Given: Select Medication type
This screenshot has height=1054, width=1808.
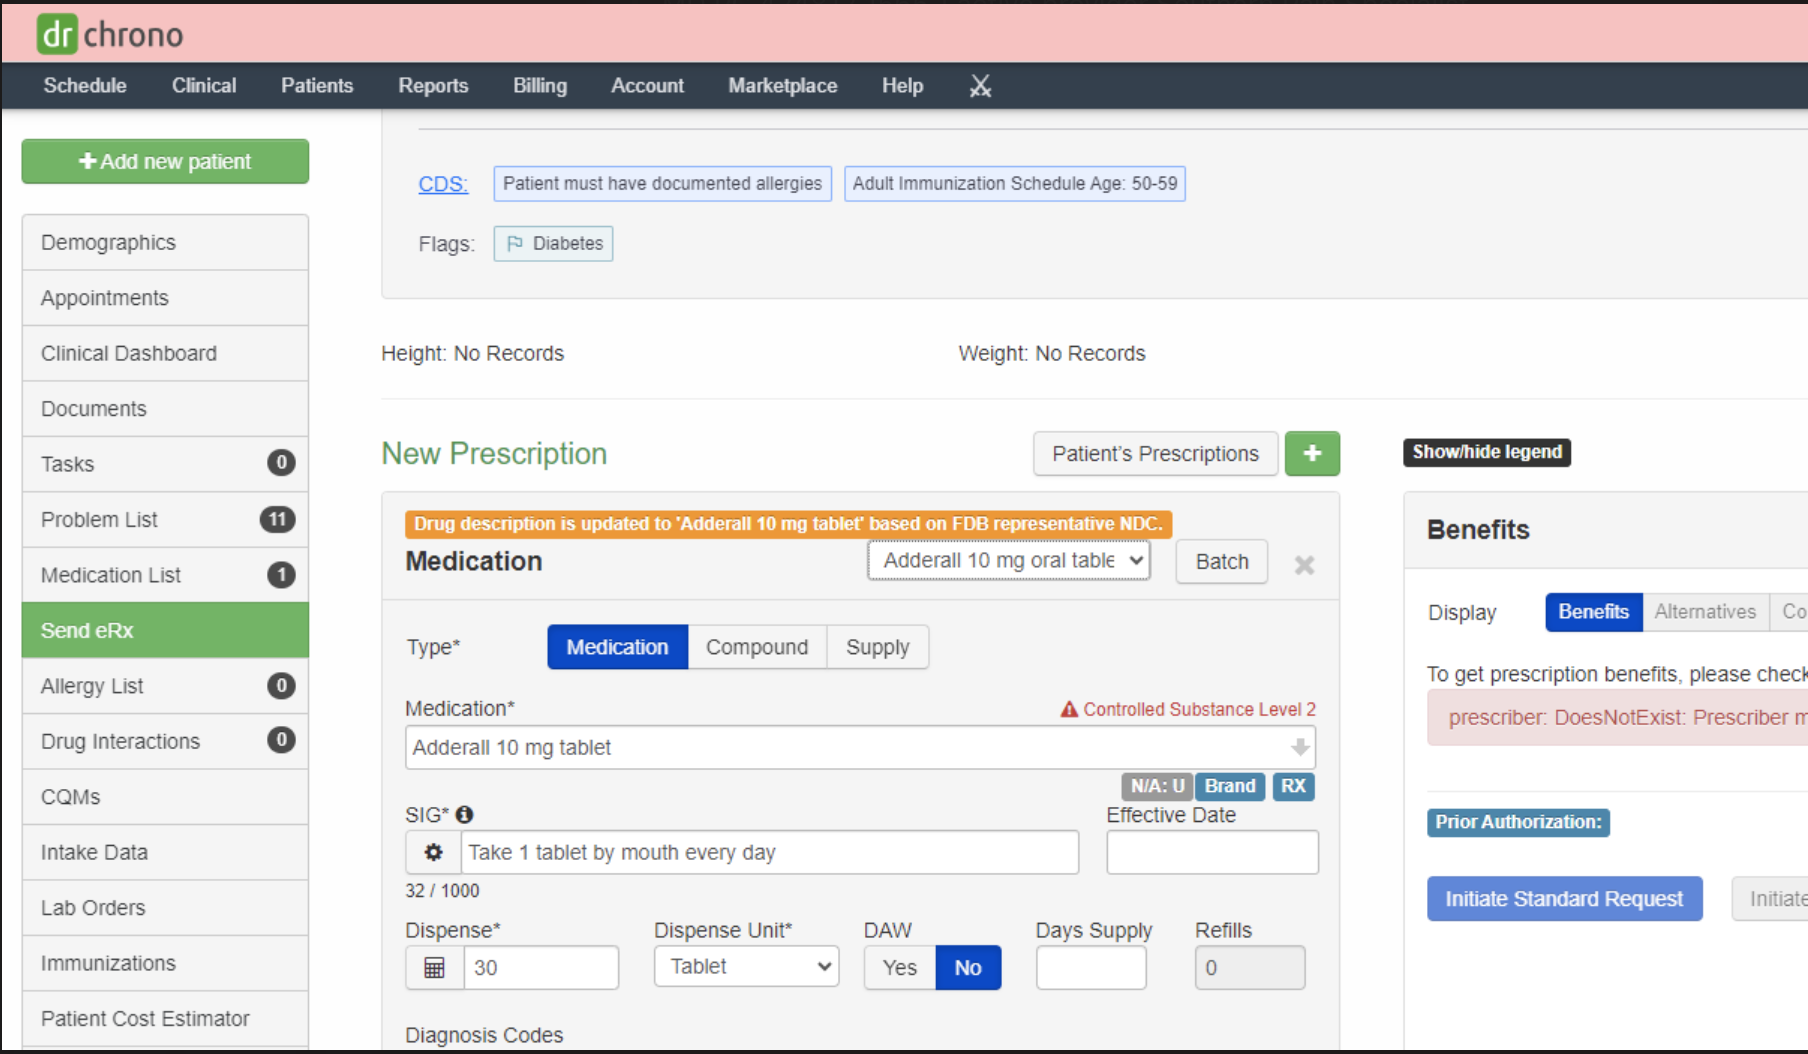Looking at the screenshot, I should 617,647.
